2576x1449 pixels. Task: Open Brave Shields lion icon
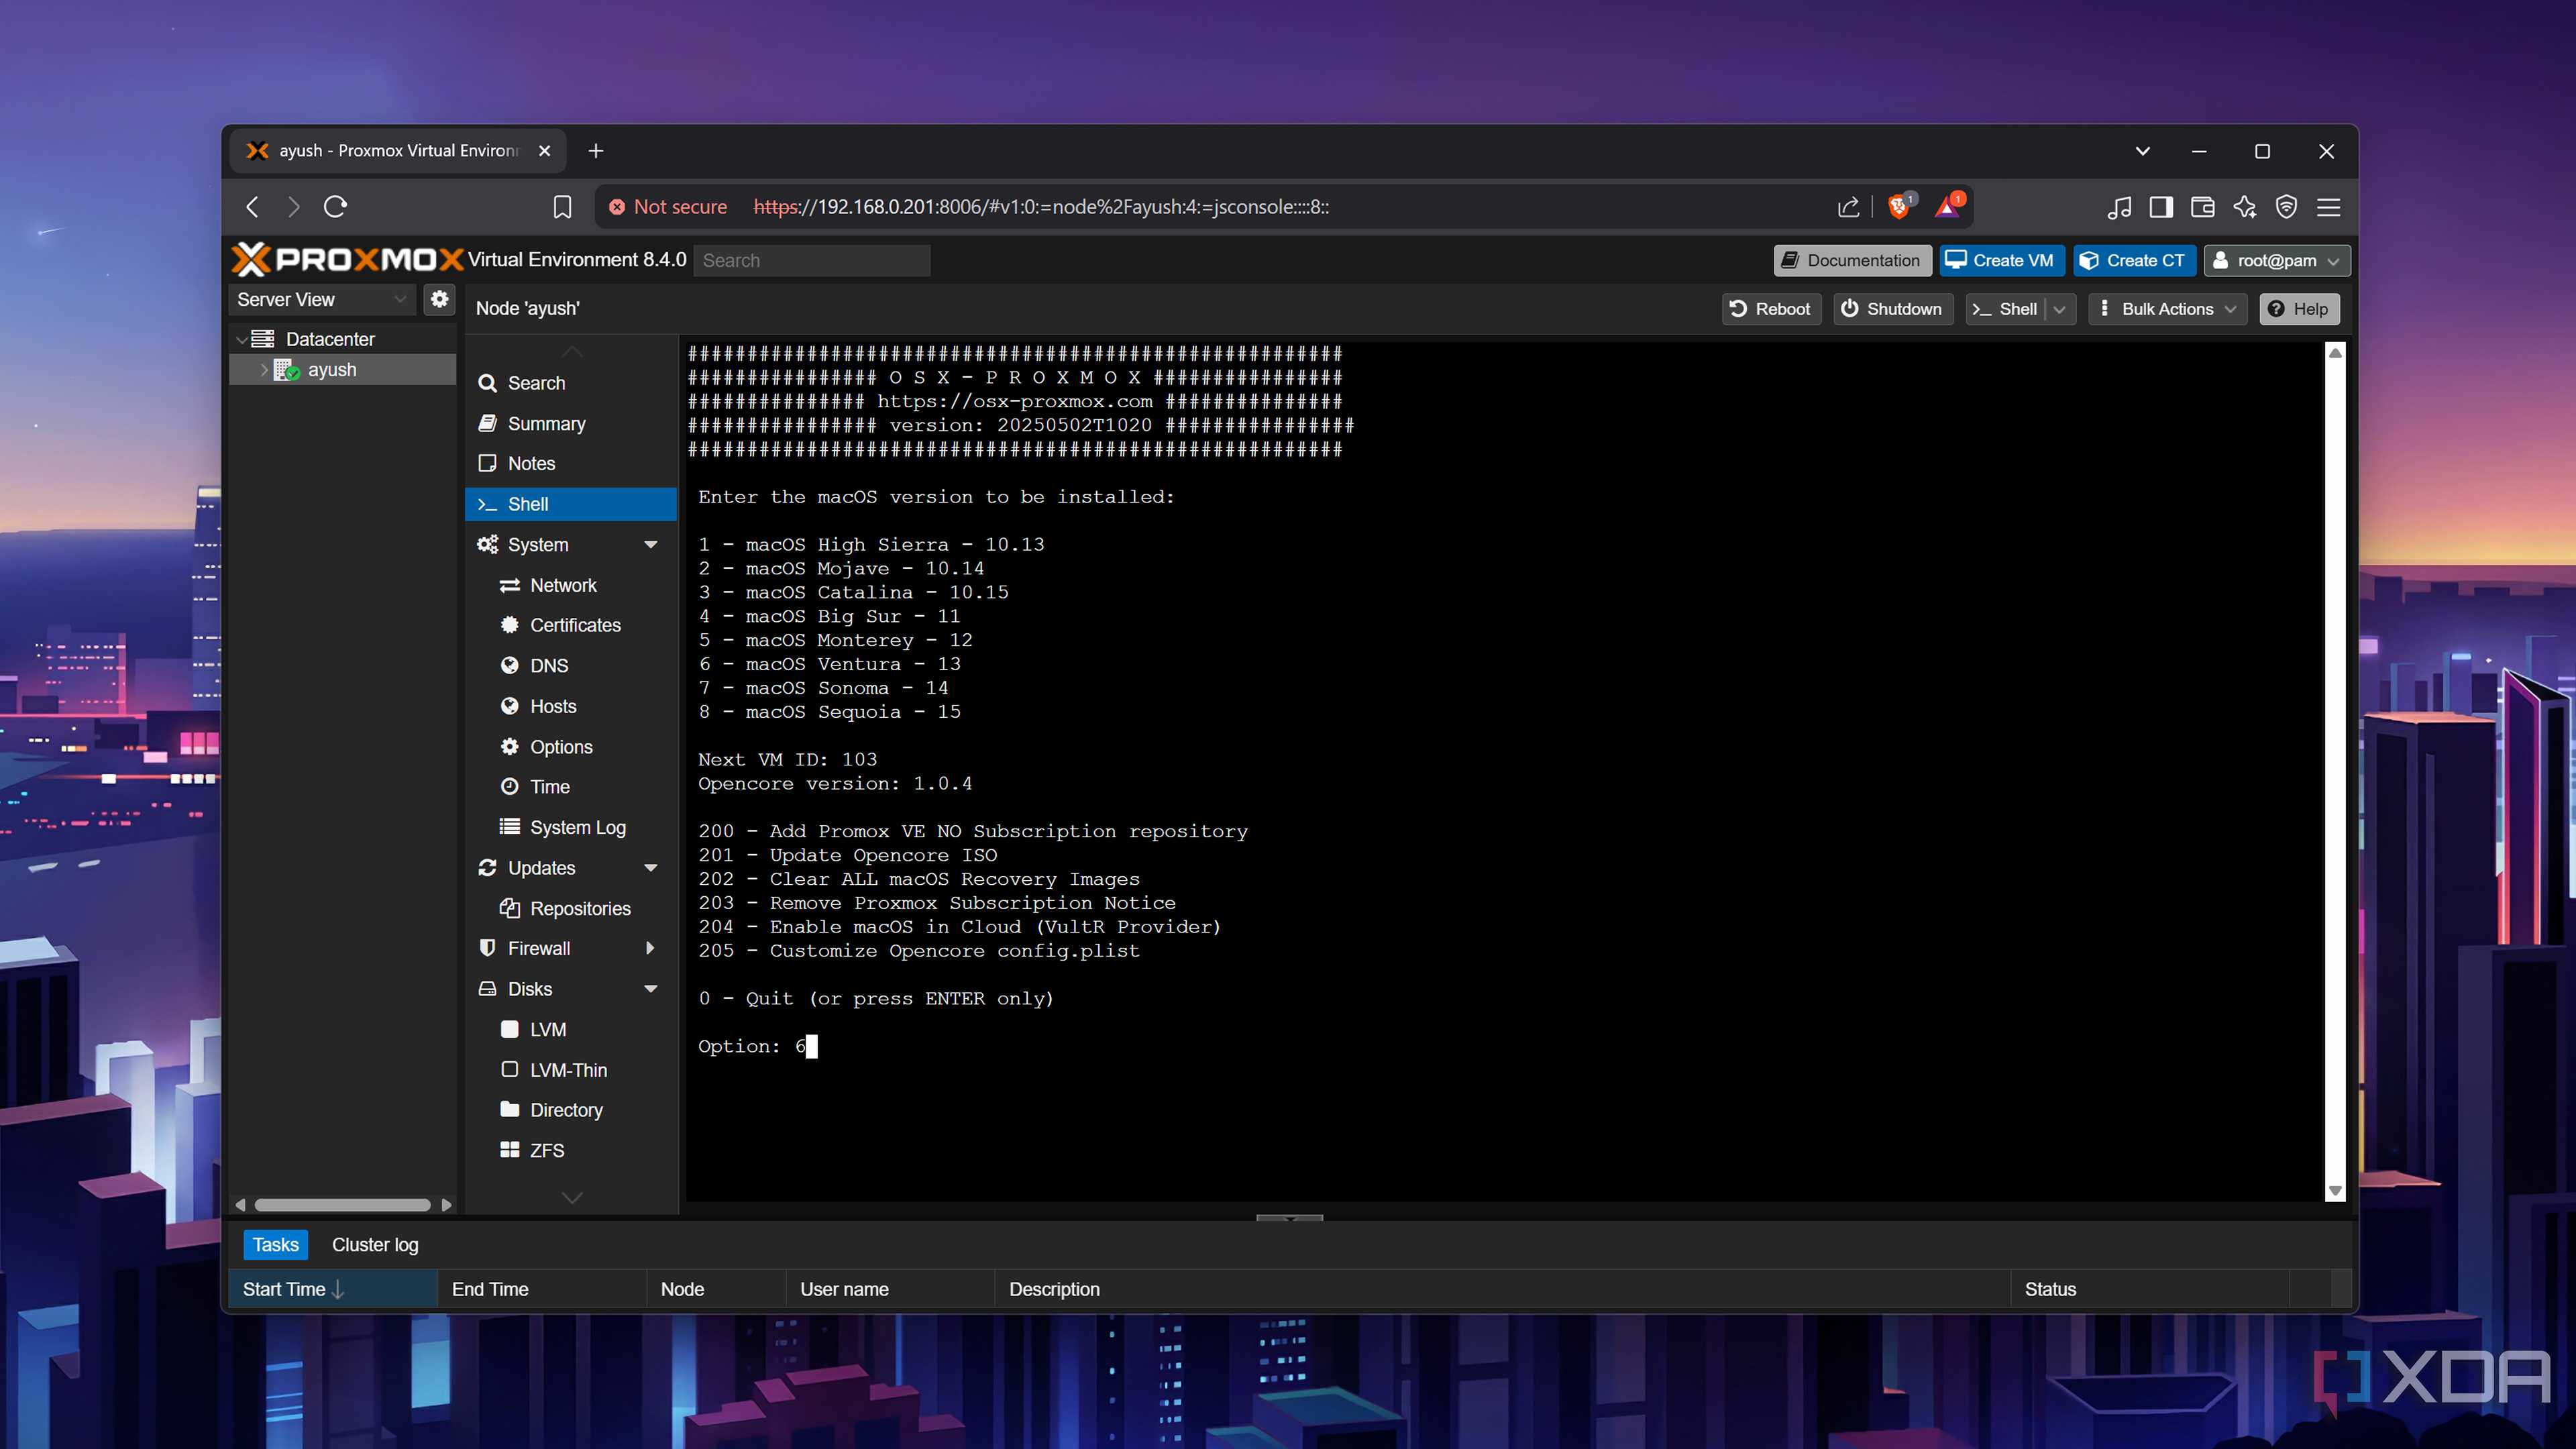(x=1899, y=206)
